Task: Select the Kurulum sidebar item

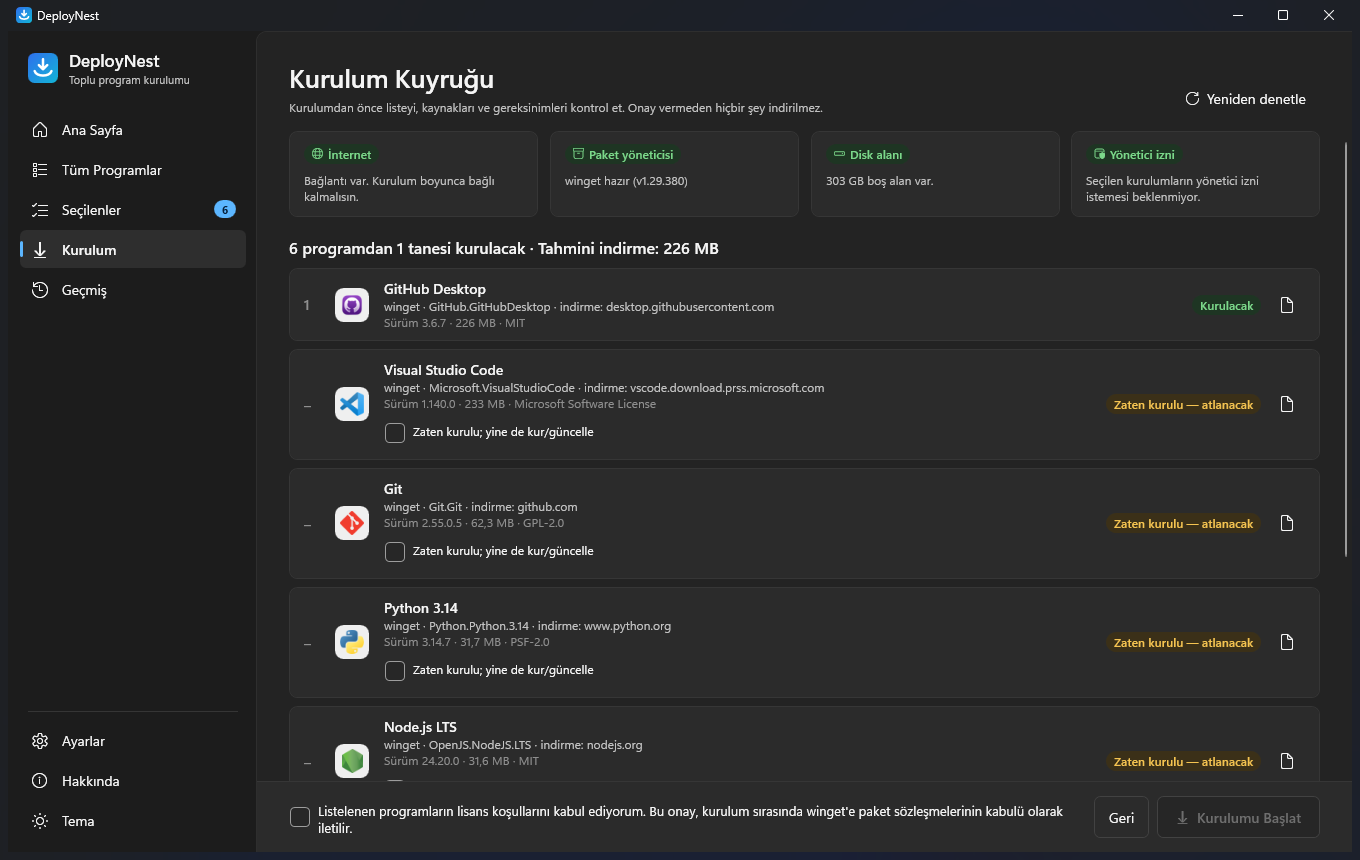Action: [133, 250]
